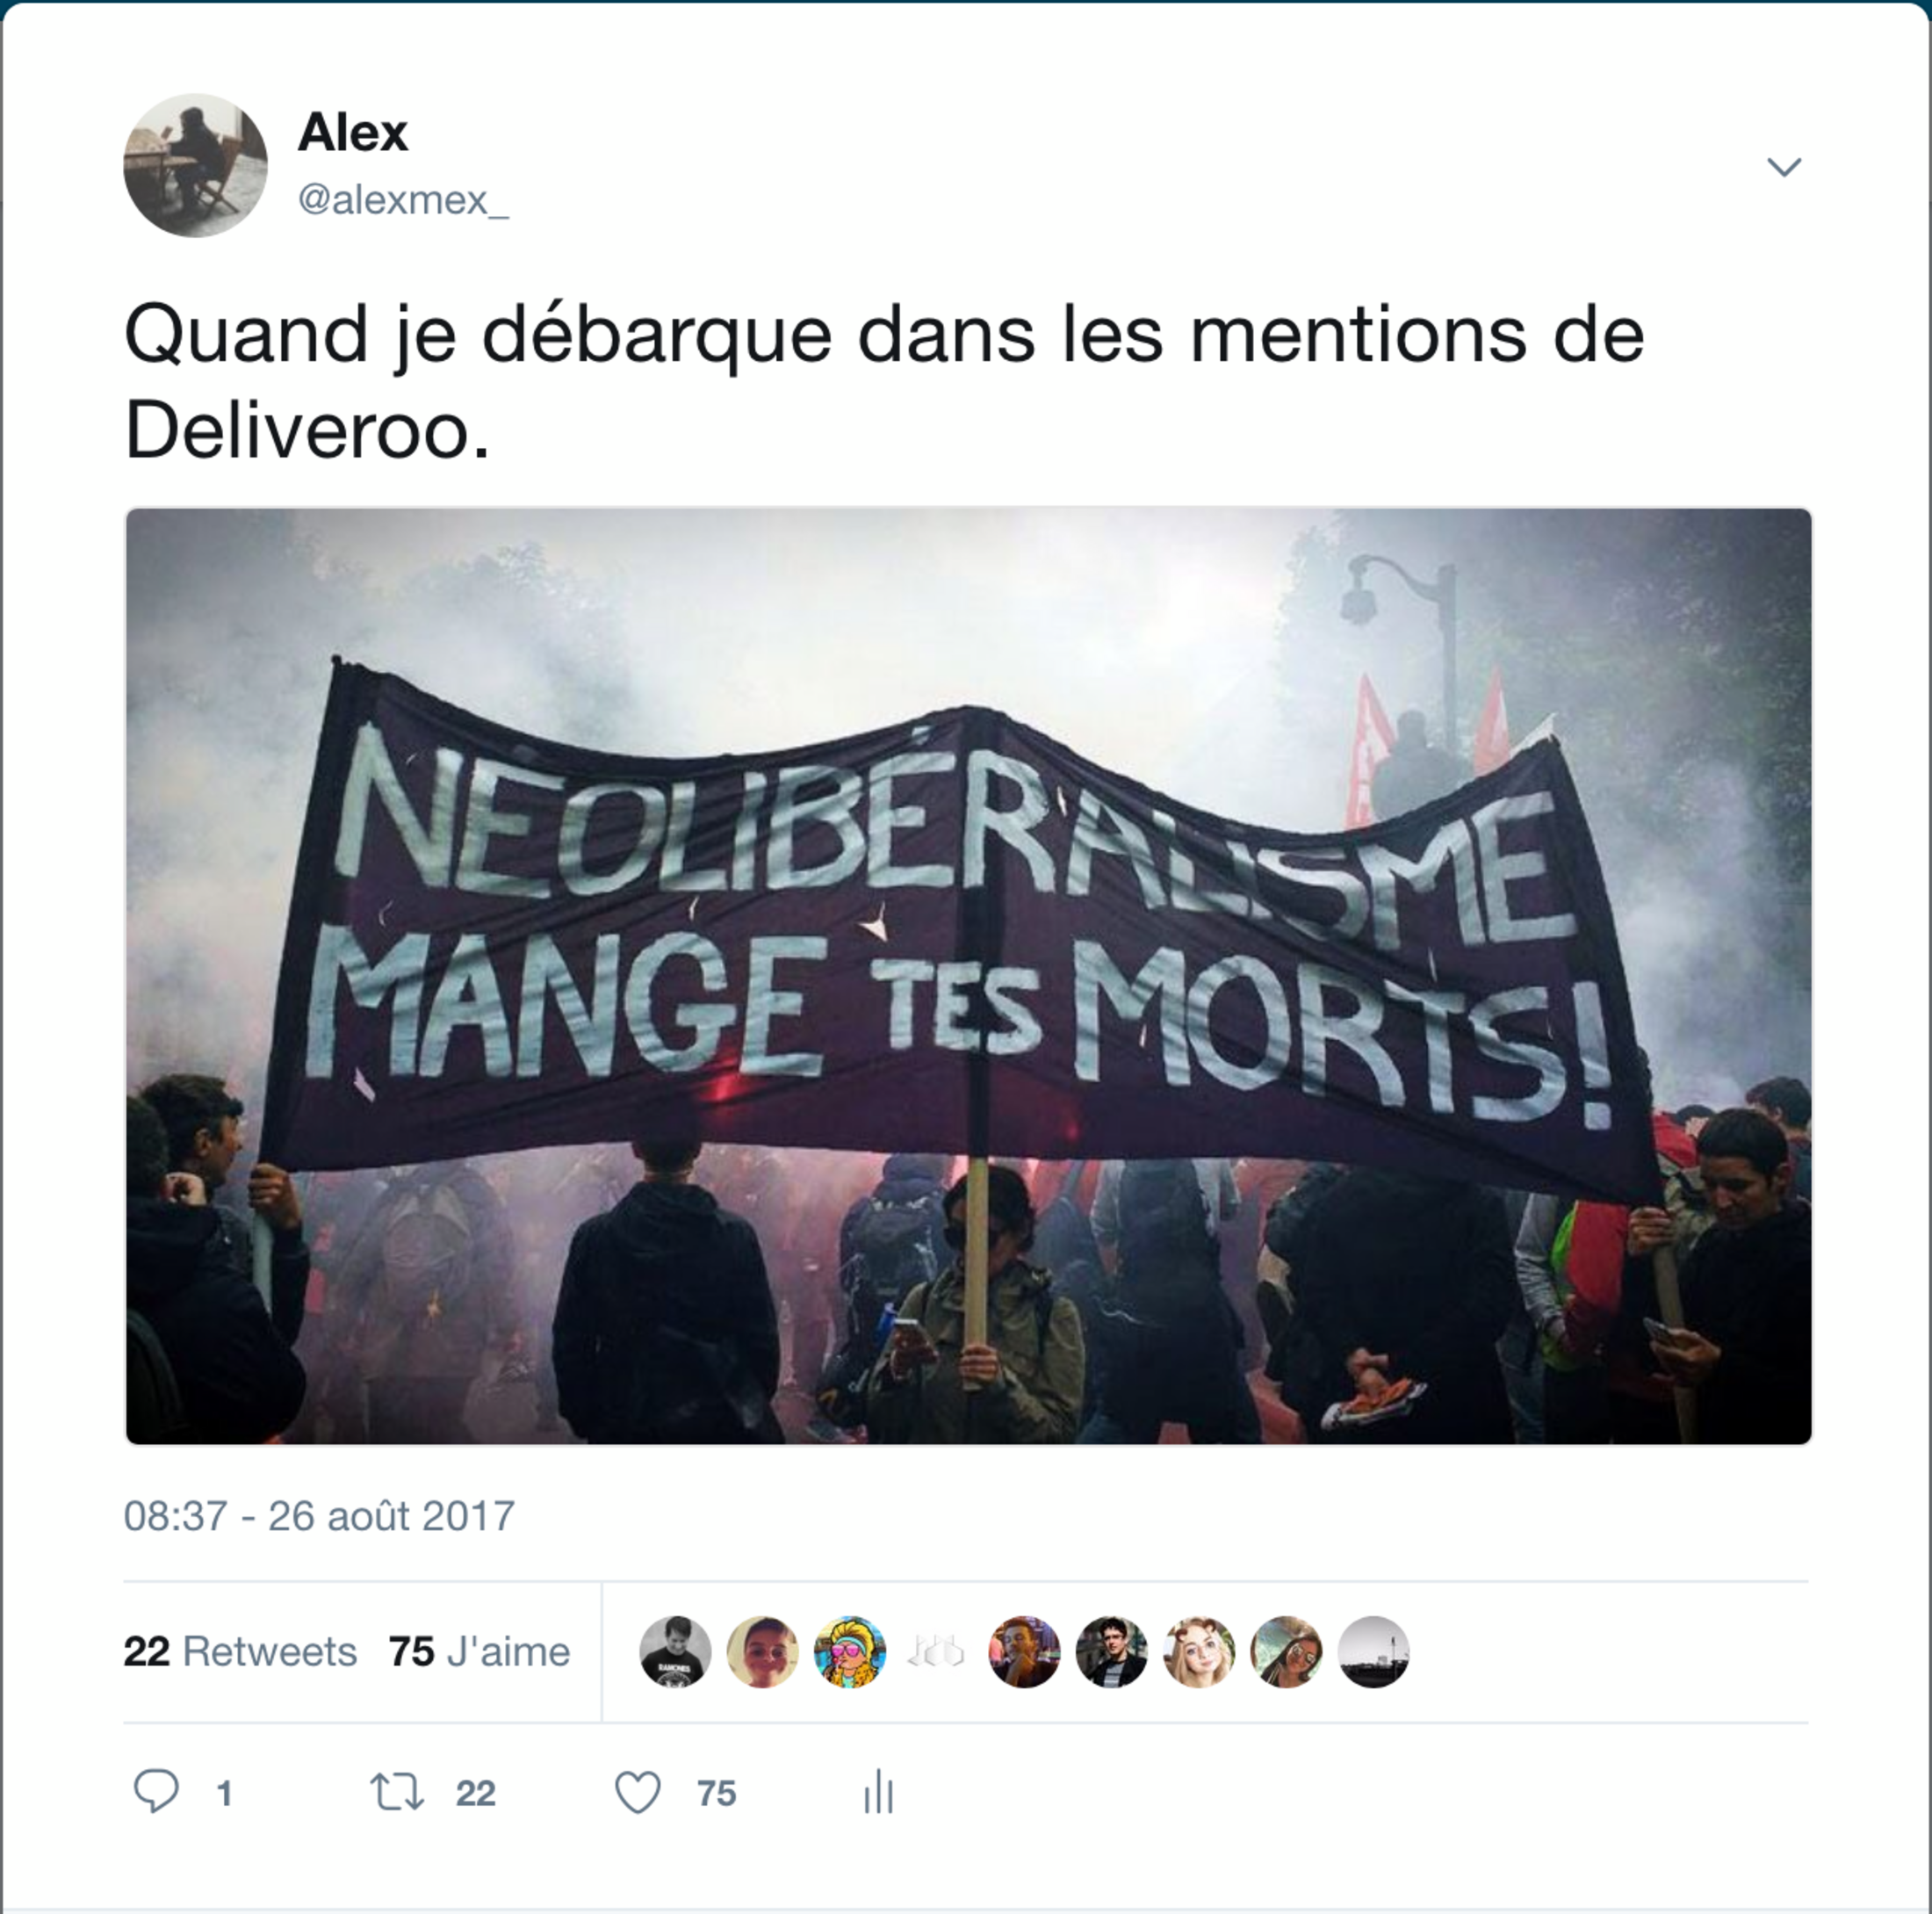Open the dark-suited man liker avatar
The height and width of the screenshot is (1914, 1932).
point(1112,1652)
